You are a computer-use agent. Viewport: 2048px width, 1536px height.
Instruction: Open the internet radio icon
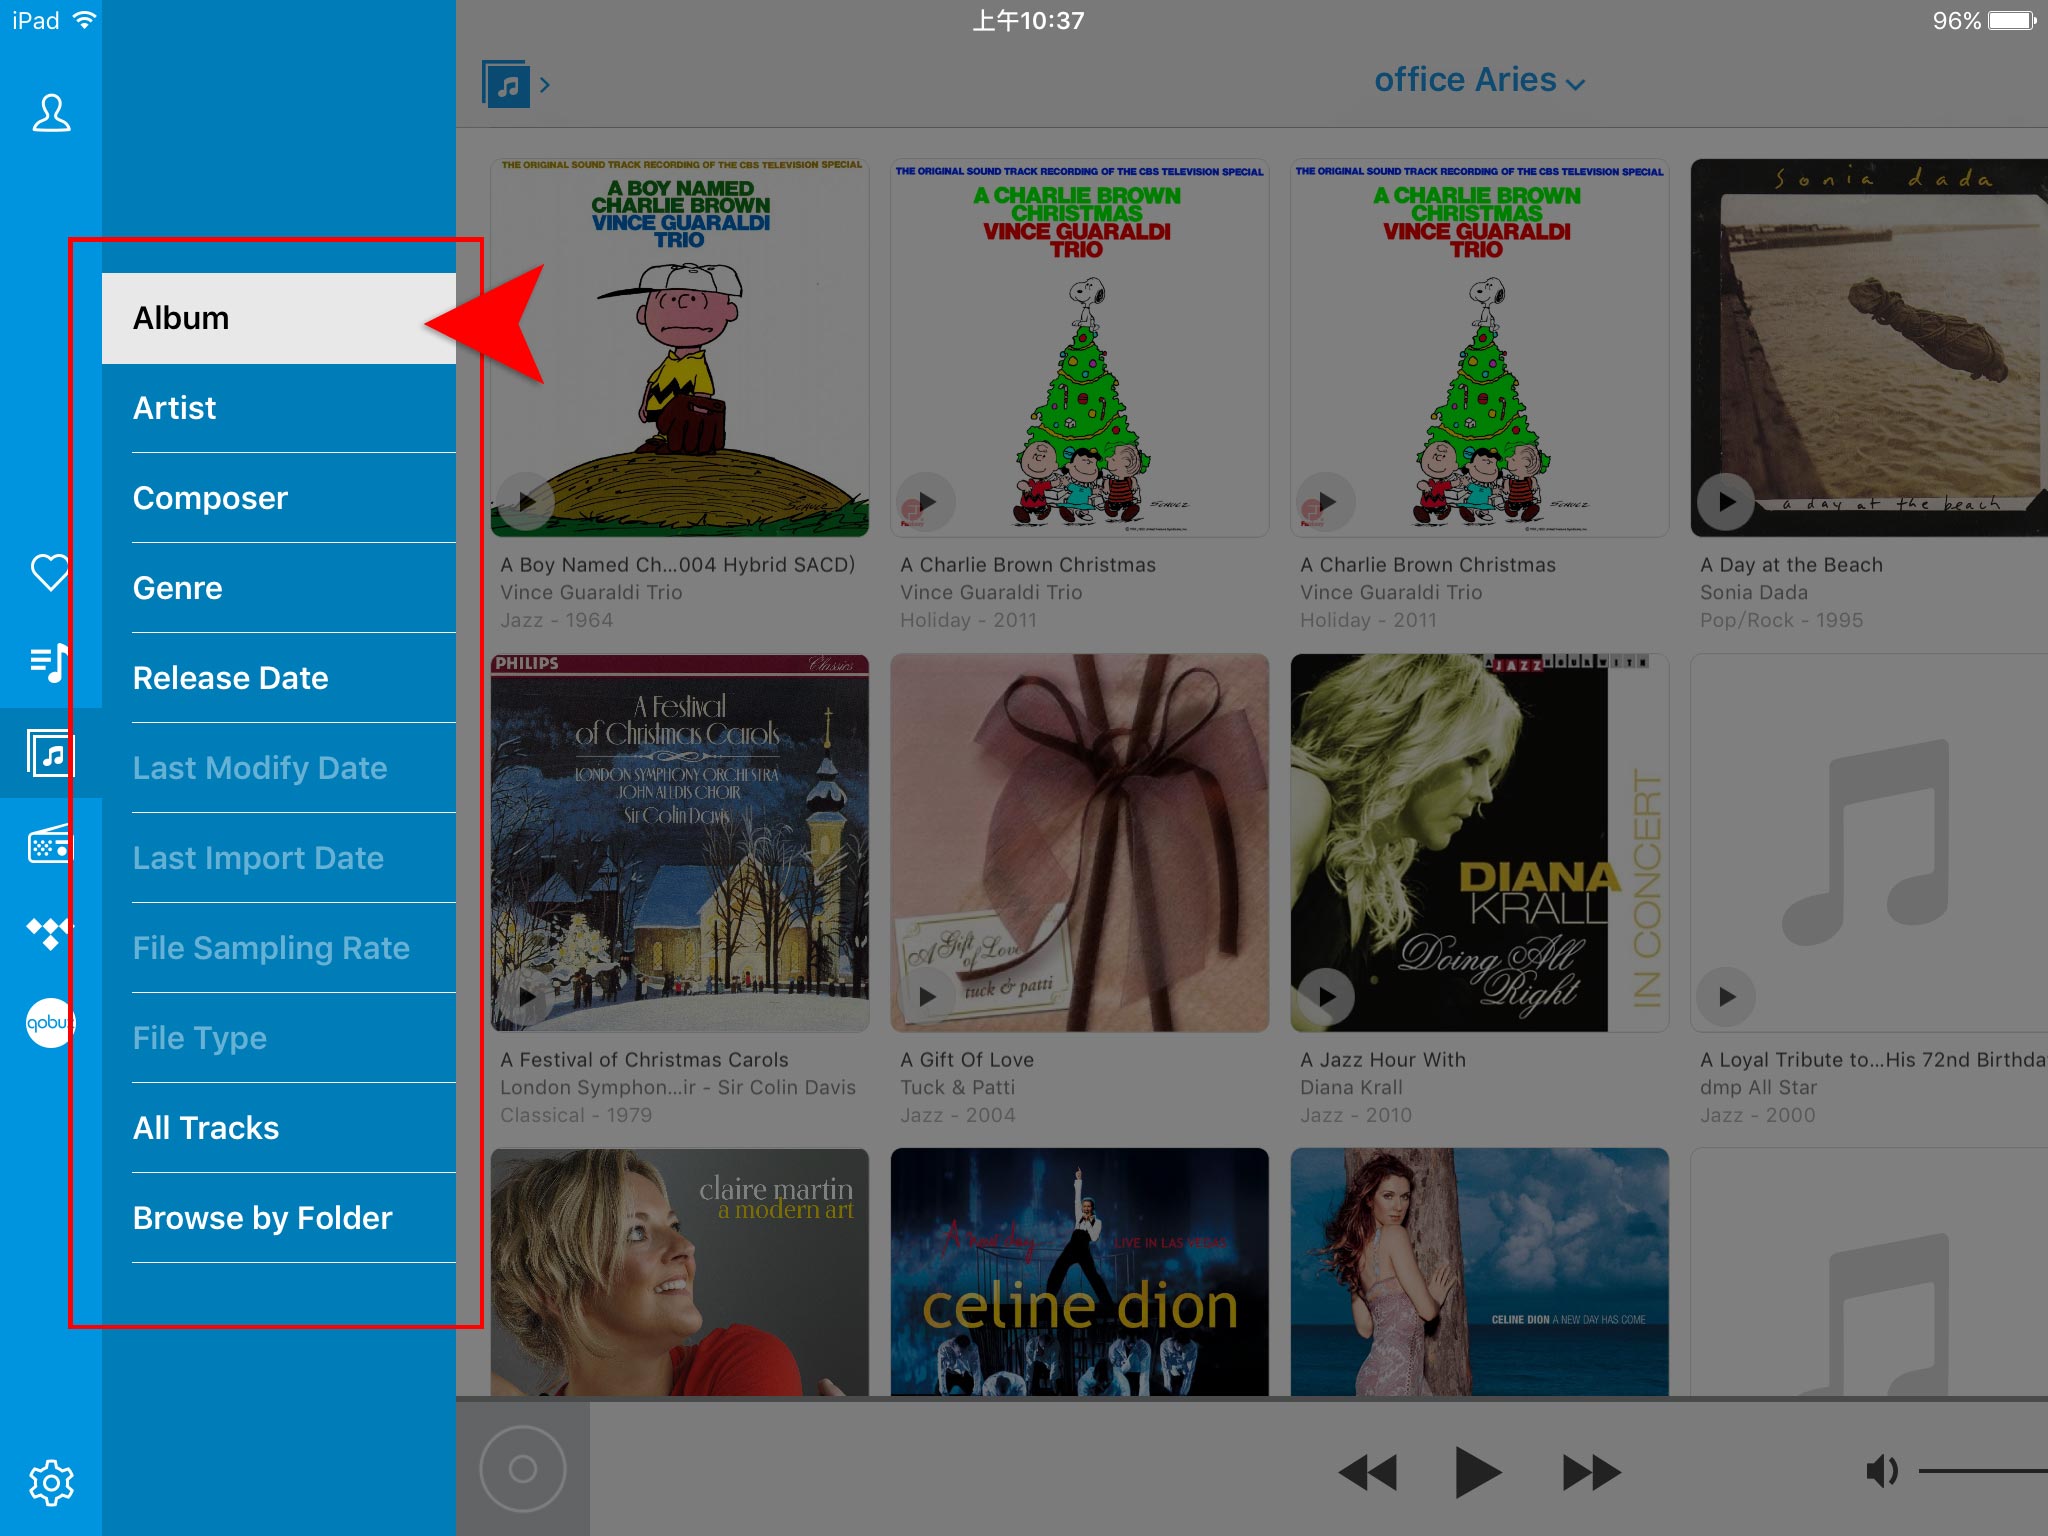click(x=50, y=843)
